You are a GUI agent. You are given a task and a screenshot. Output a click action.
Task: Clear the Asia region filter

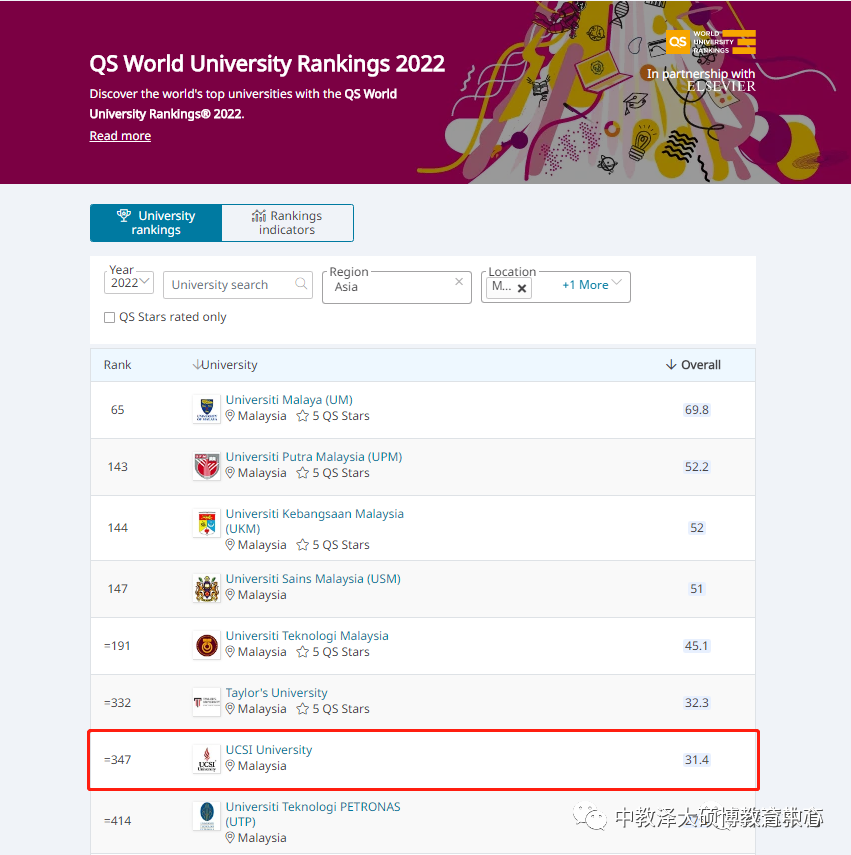pos(459,281)
